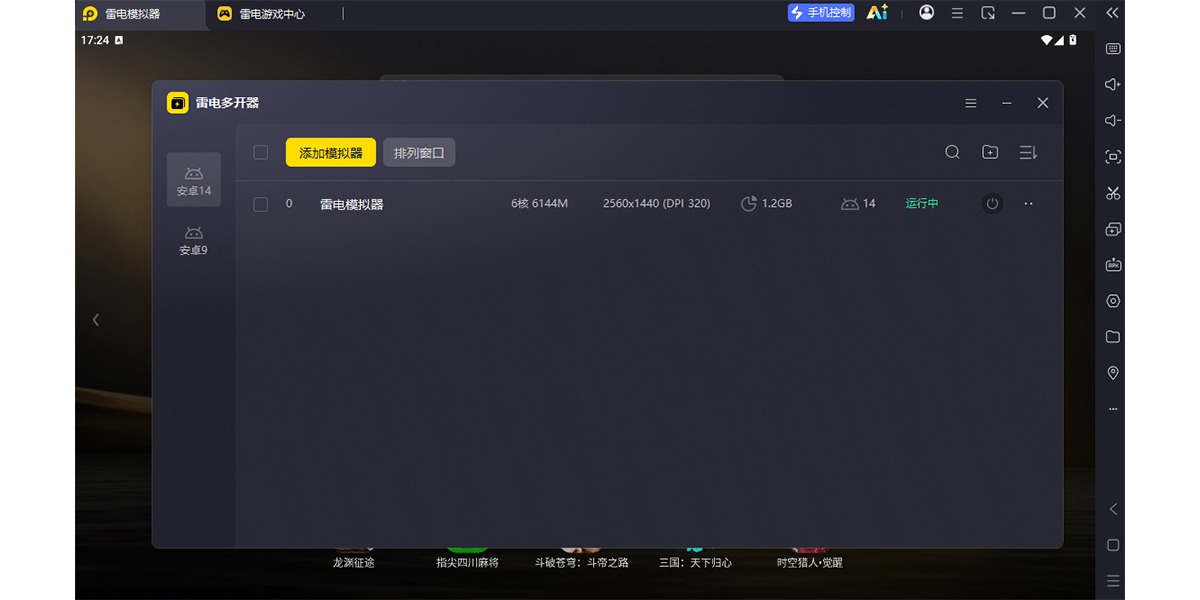Open the 斗破苍穹：斗帝之路 app label

(582, 562)
